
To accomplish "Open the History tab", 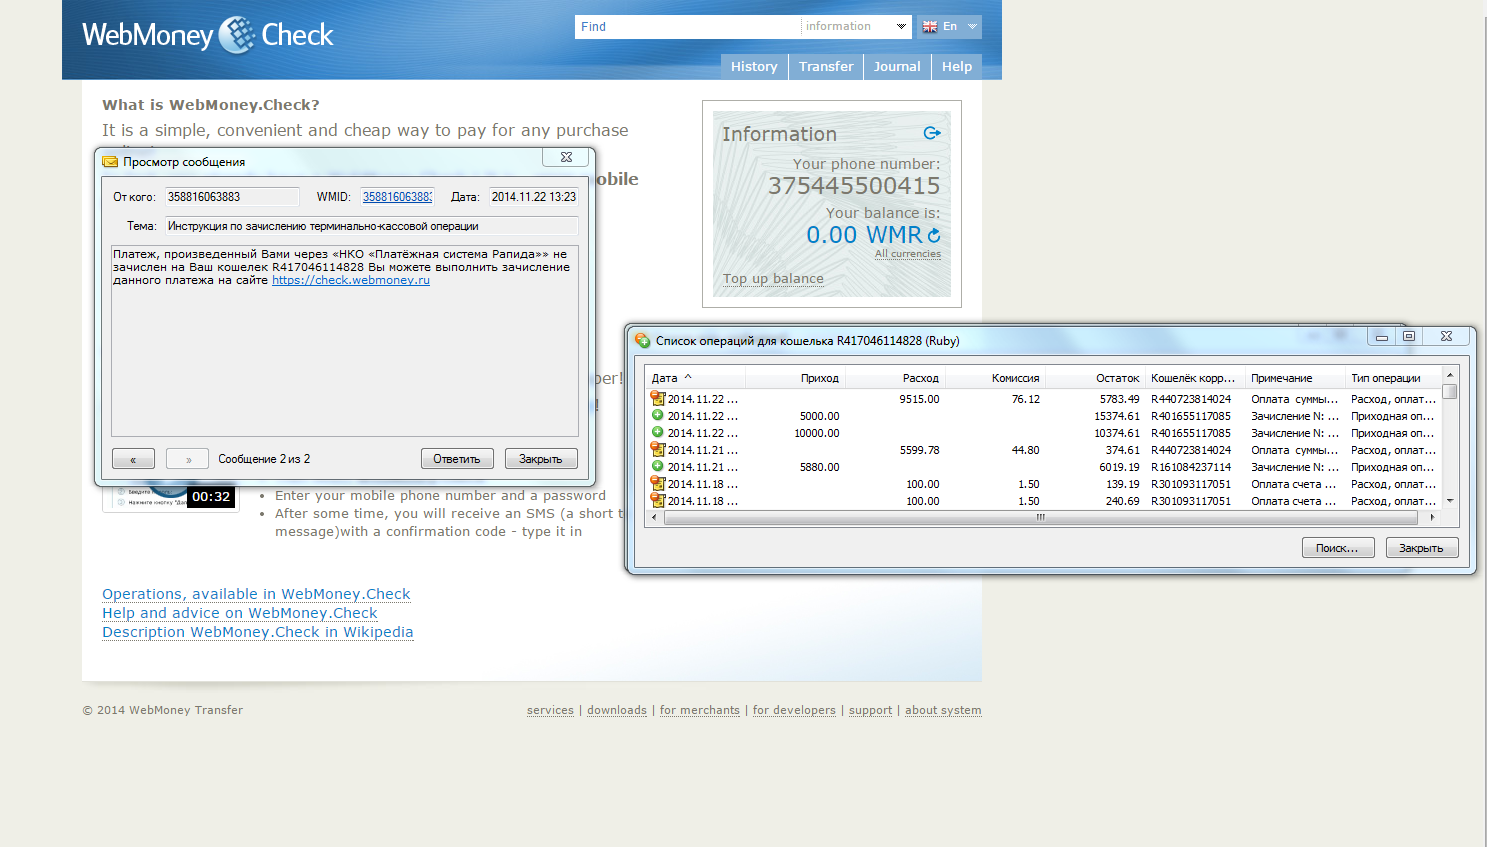I will 754,67.
